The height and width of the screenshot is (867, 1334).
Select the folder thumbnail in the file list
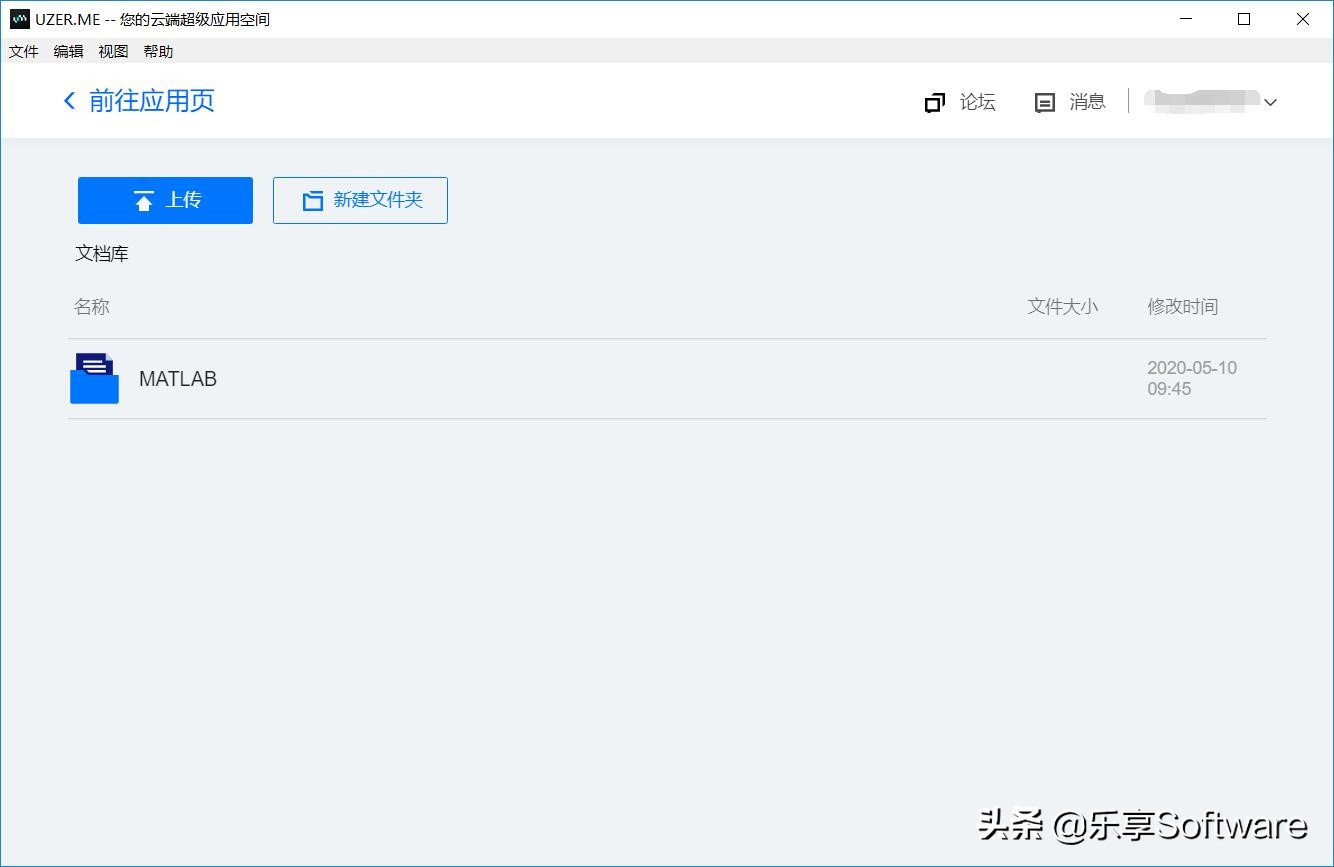click(x=93, y=379)
